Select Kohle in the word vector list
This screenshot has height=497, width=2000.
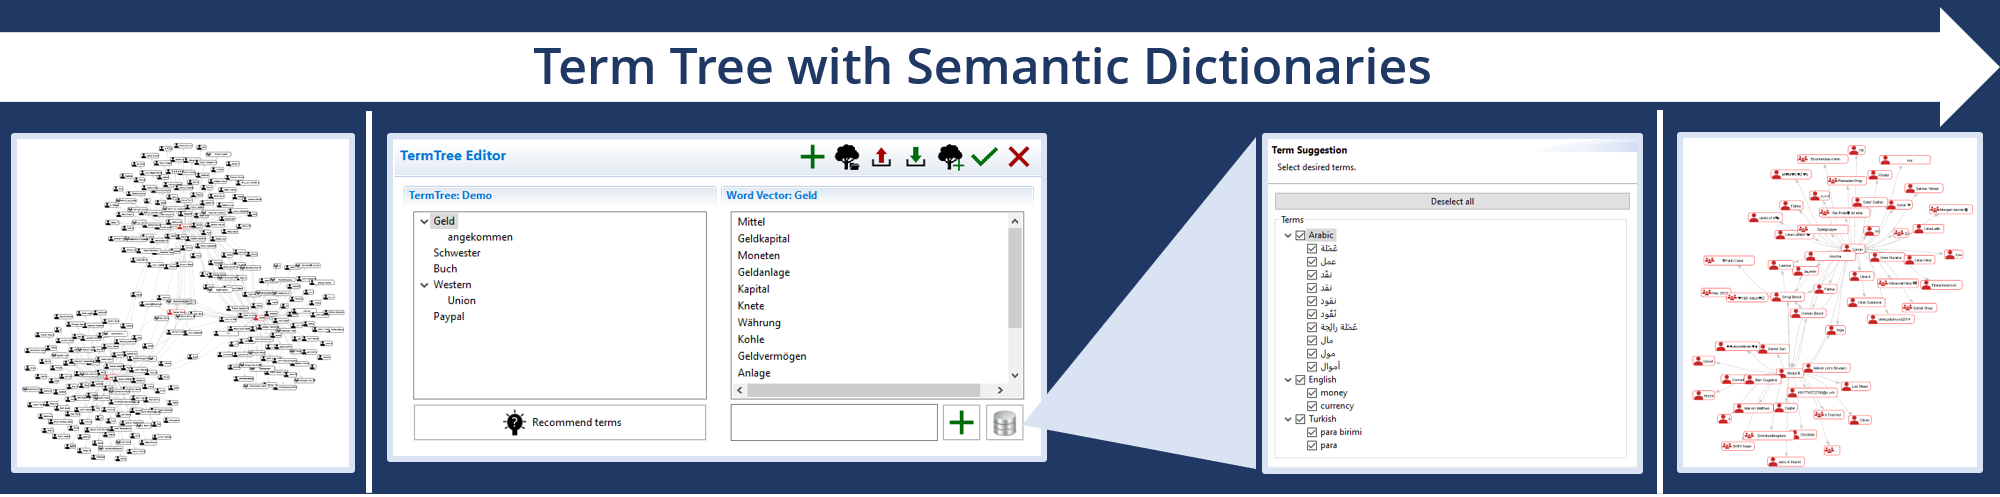(x=751, y=340)
